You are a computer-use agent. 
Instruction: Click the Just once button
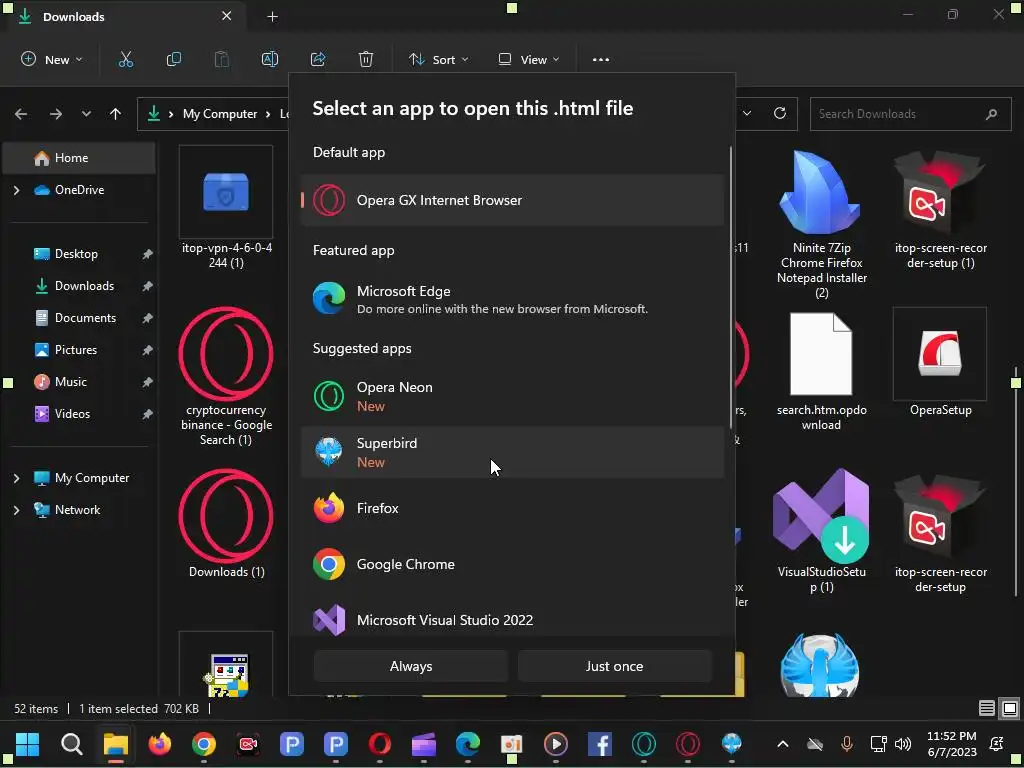[614, 666]
